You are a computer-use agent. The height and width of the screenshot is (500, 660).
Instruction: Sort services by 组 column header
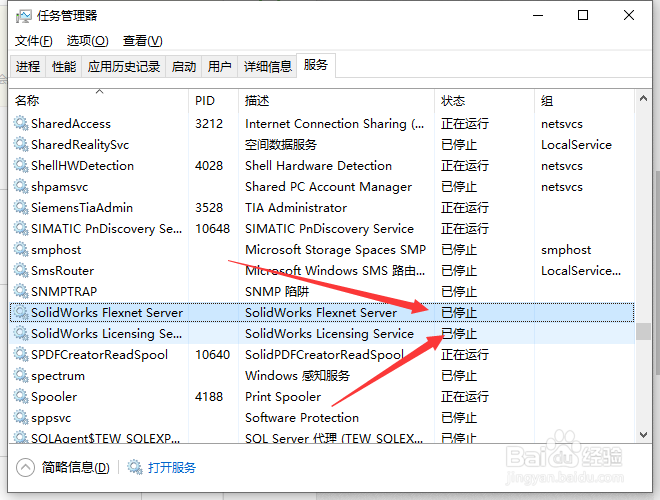coord(584,101)
